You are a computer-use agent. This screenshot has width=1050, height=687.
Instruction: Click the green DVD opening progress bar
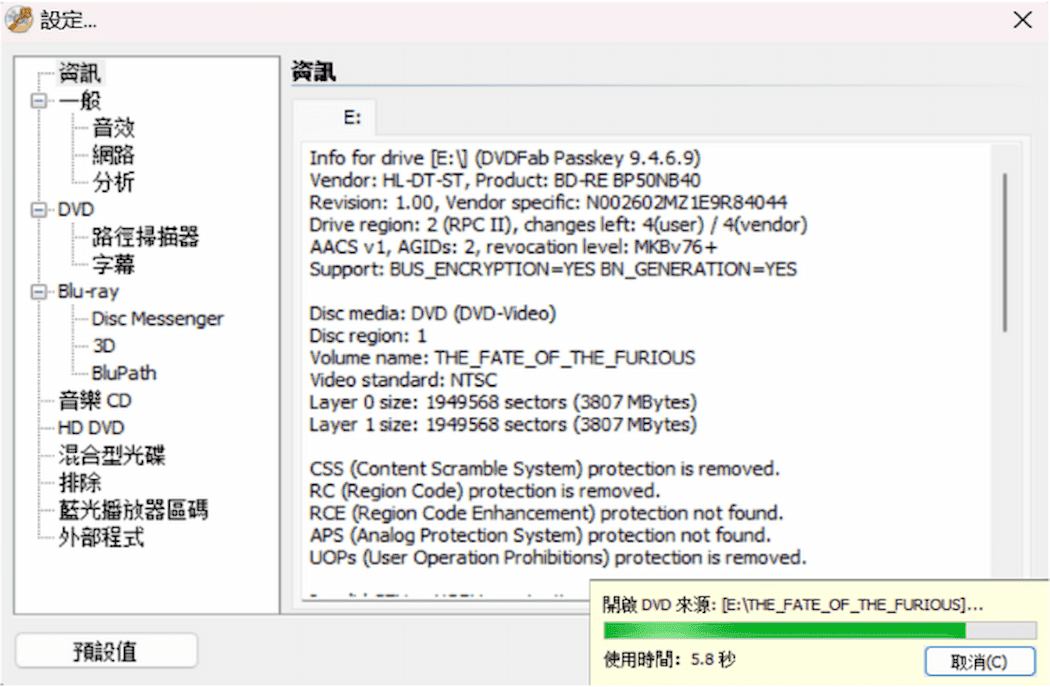[820, 630]
